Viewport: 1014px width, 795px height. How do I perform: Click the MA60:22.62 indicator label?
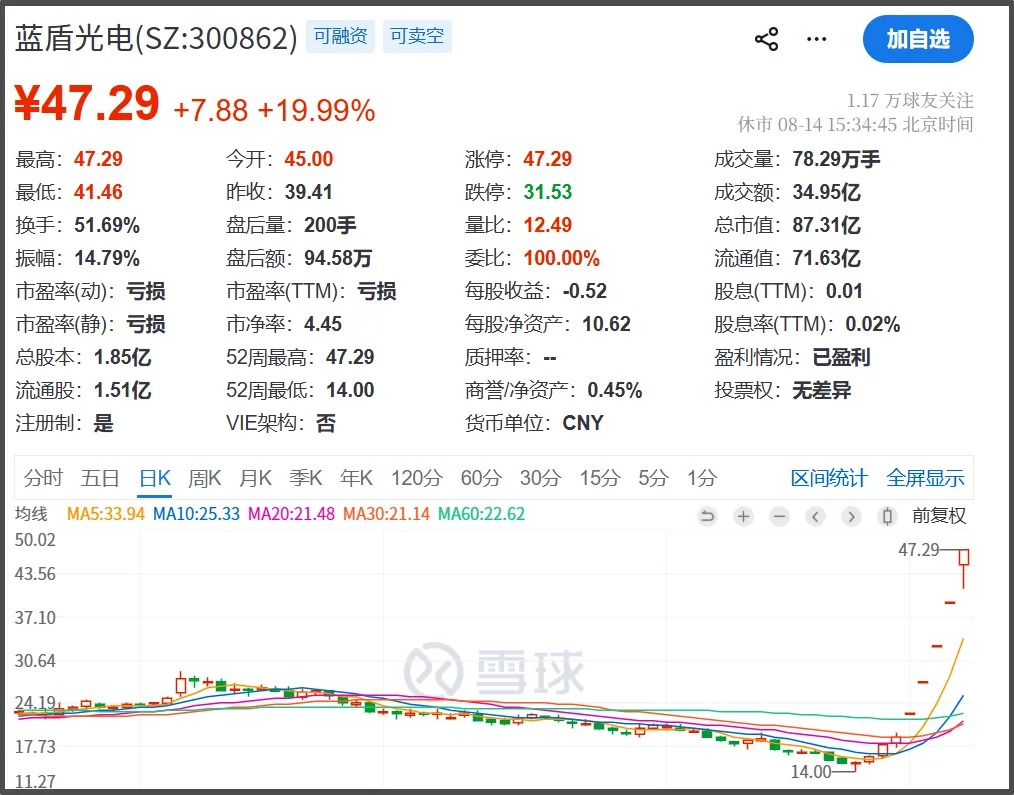(481, 514)
